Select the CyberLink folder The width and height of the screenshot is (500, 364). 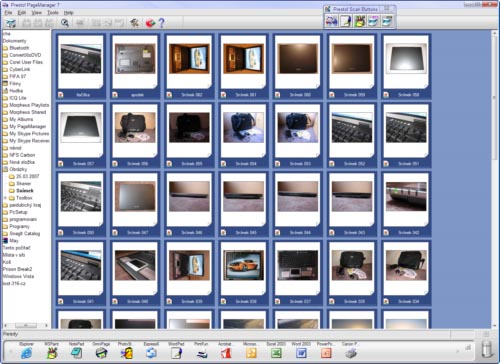[20, 69]
